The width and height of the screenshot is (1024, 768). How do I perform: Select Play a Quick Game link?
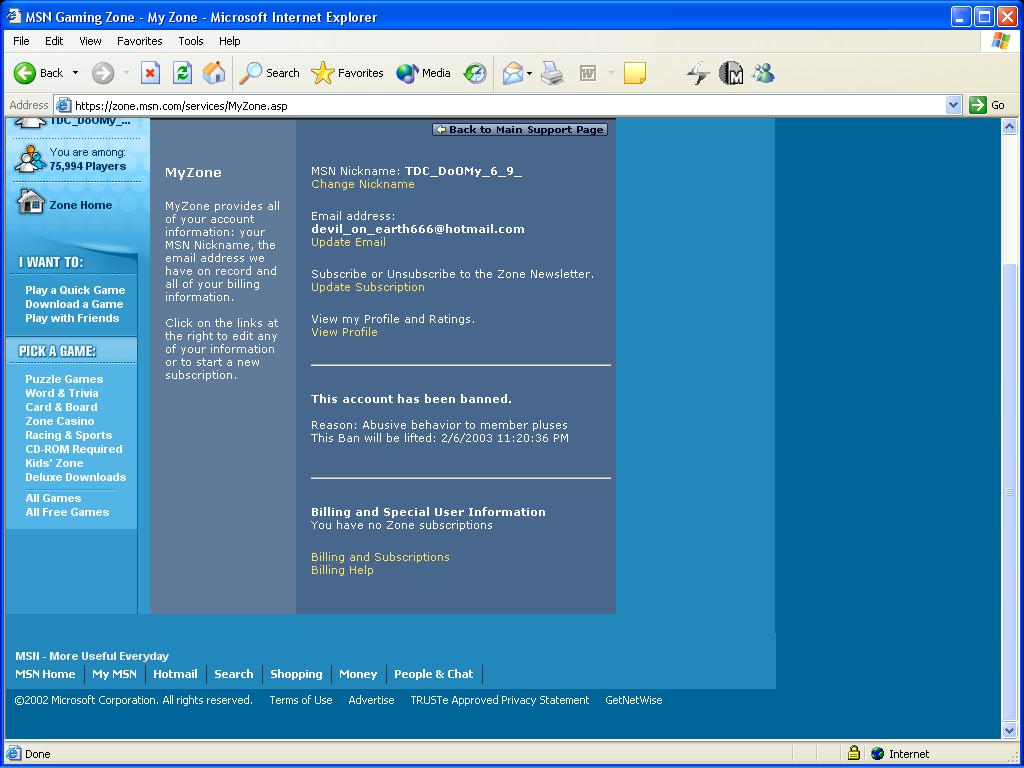click(x=75, y=290)
